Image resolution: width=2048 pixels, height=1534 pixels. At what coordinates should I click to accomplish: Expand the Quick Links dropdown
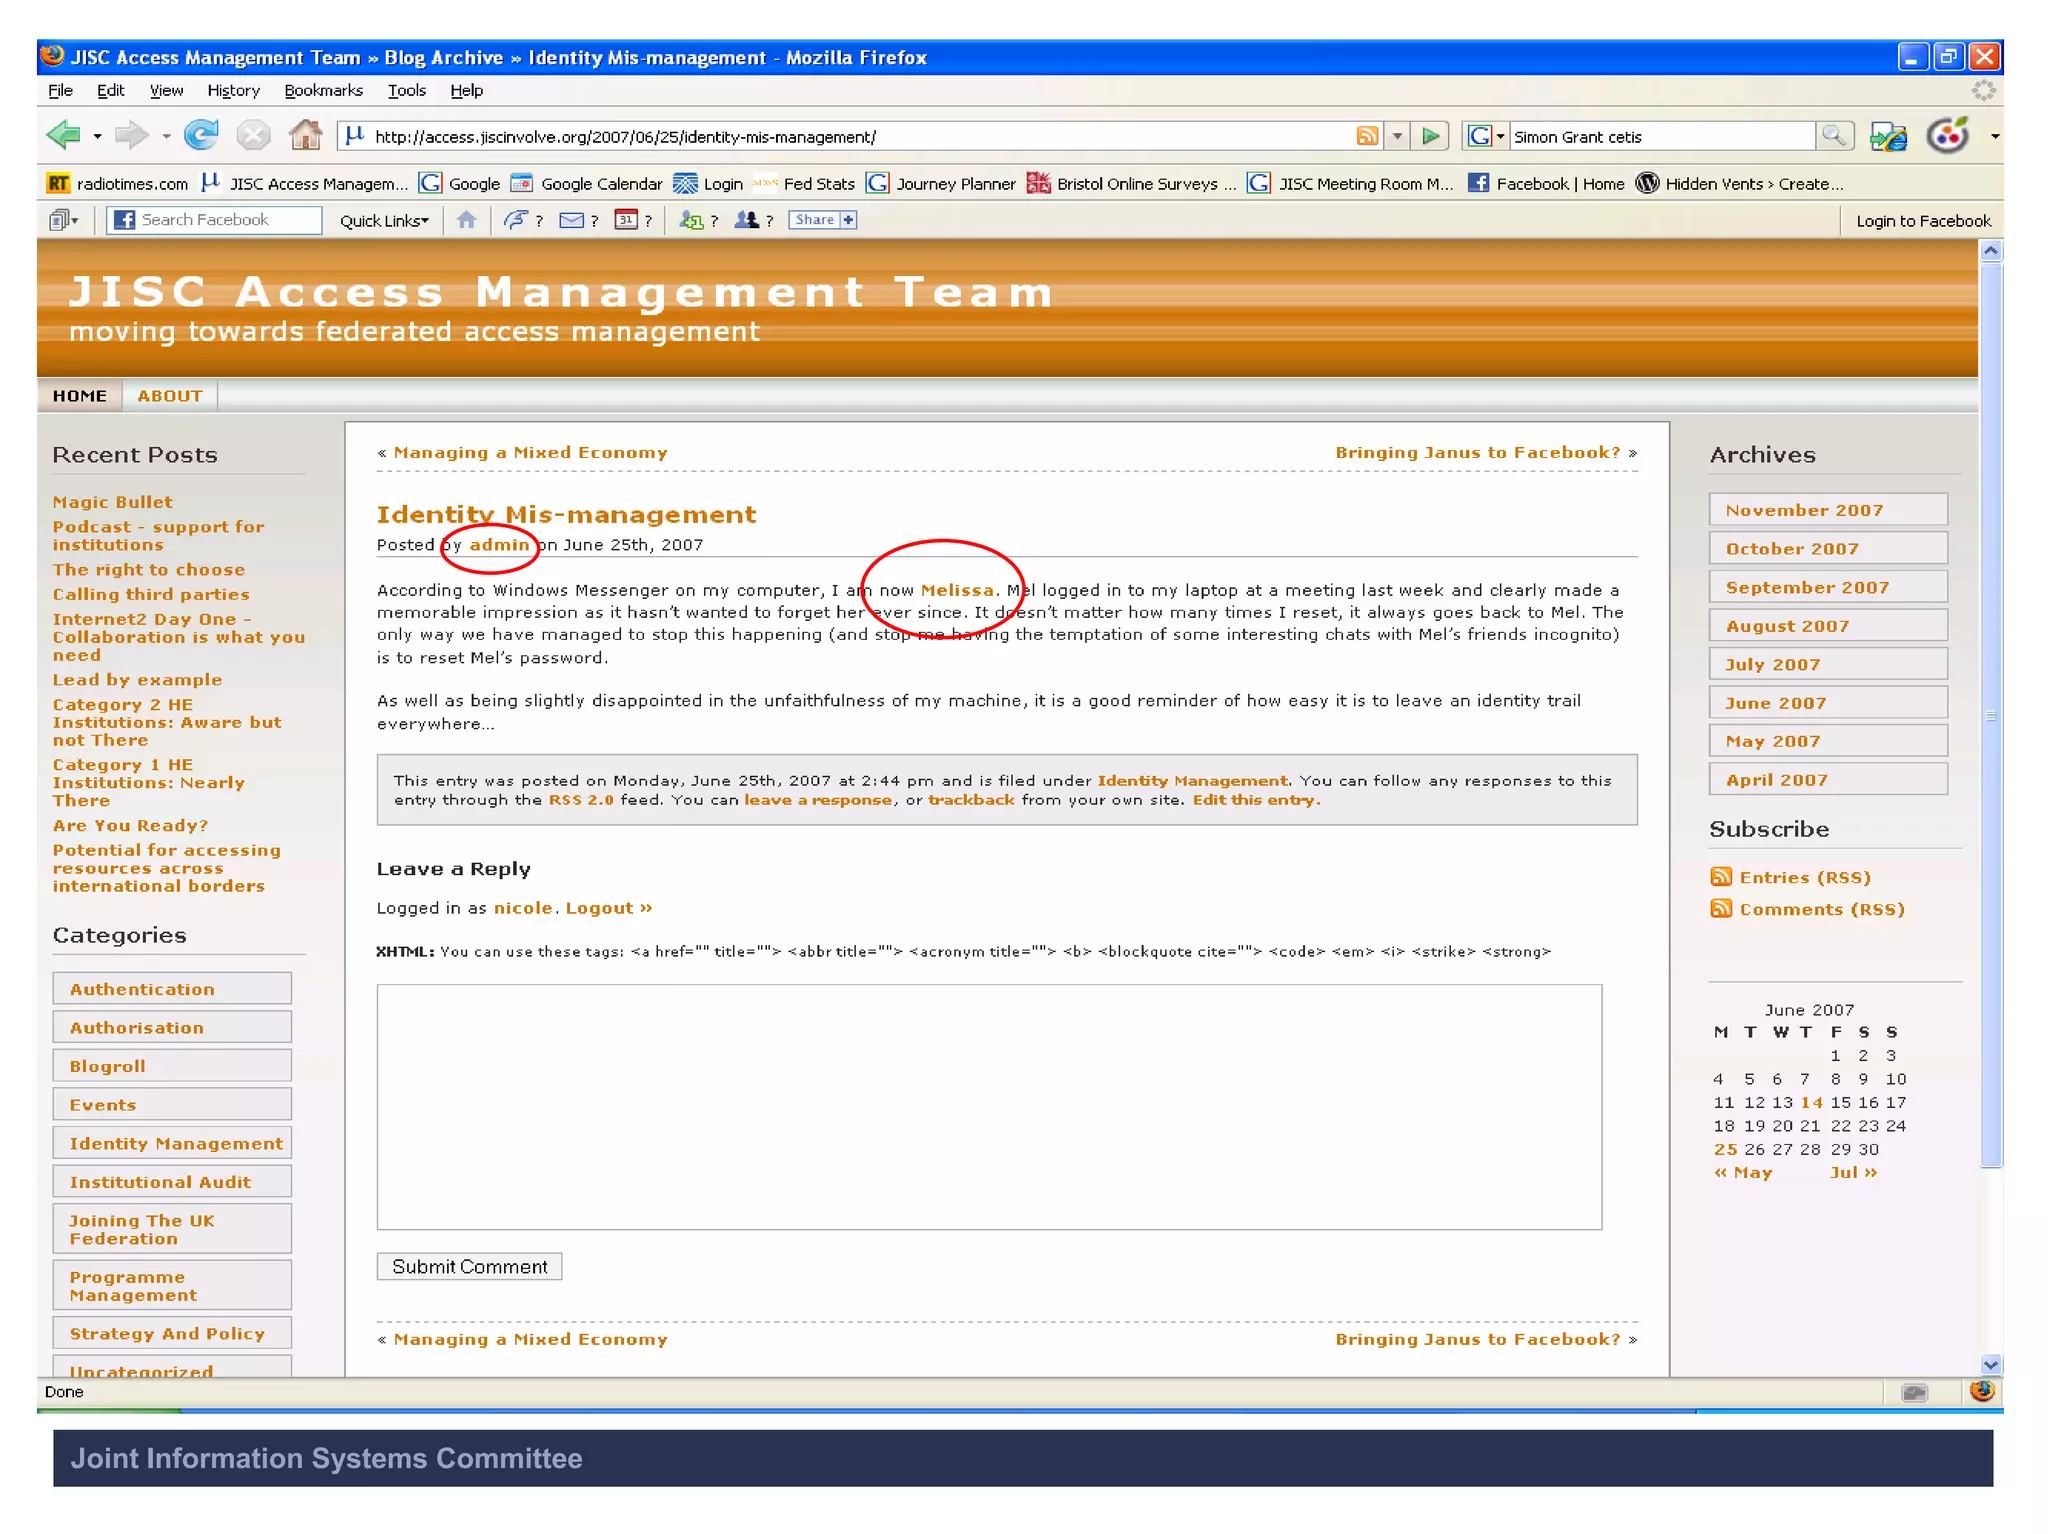(384, 221)
